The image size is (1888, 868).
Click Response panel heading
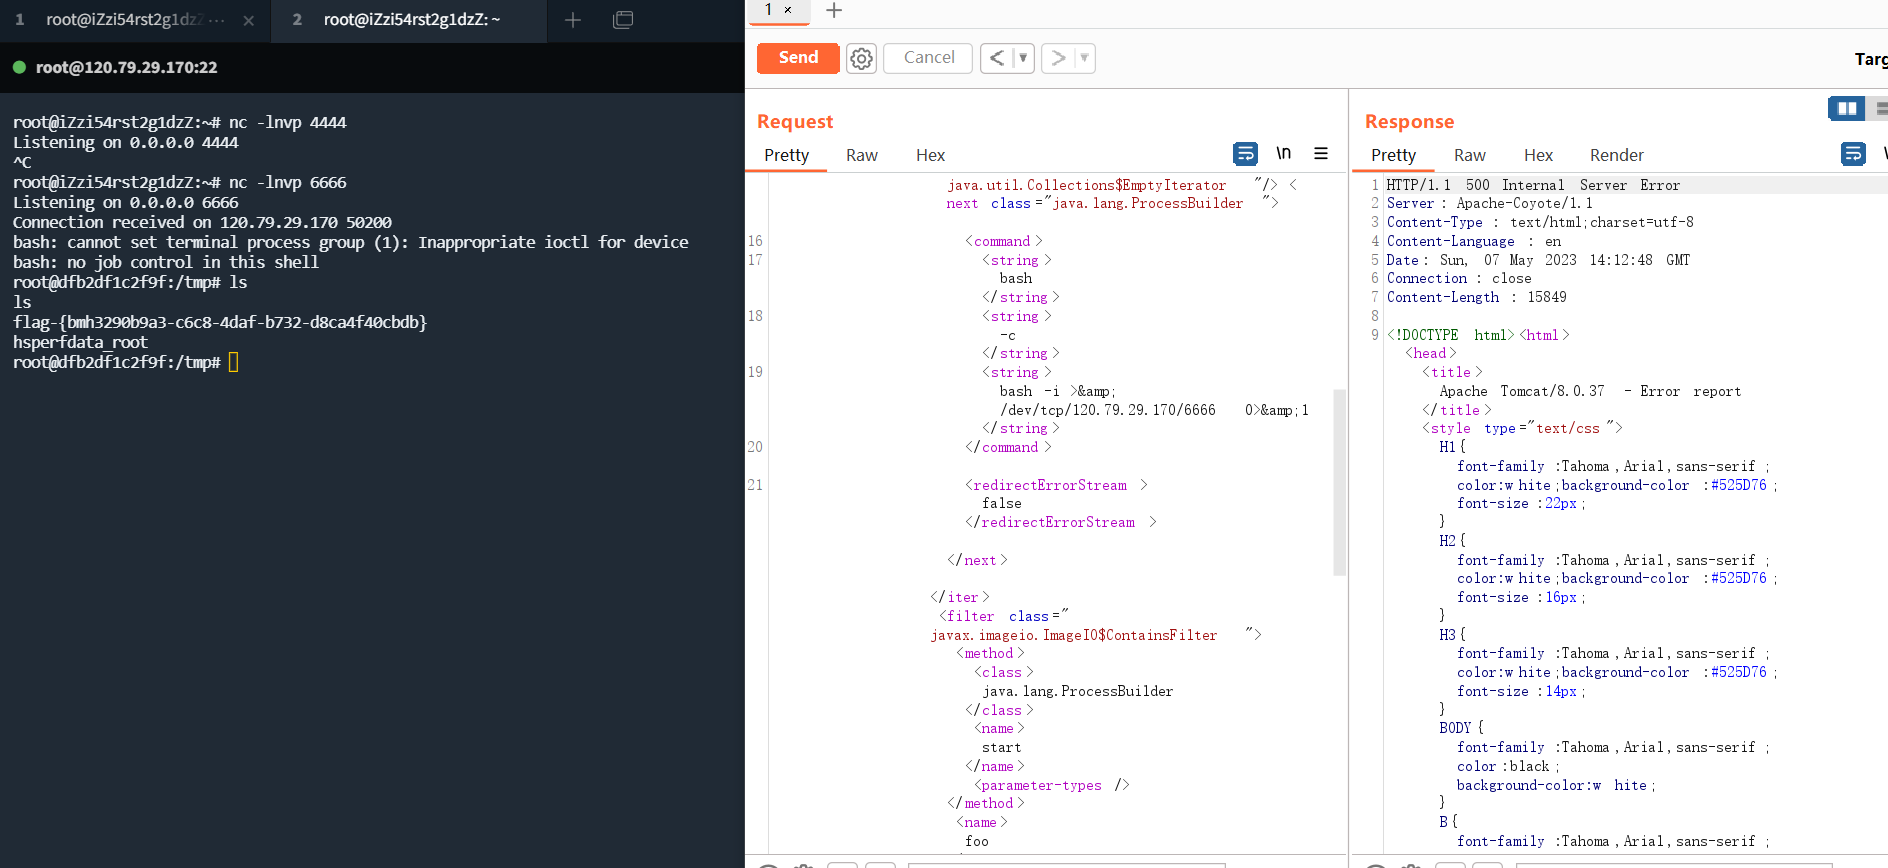[1409, 121]
